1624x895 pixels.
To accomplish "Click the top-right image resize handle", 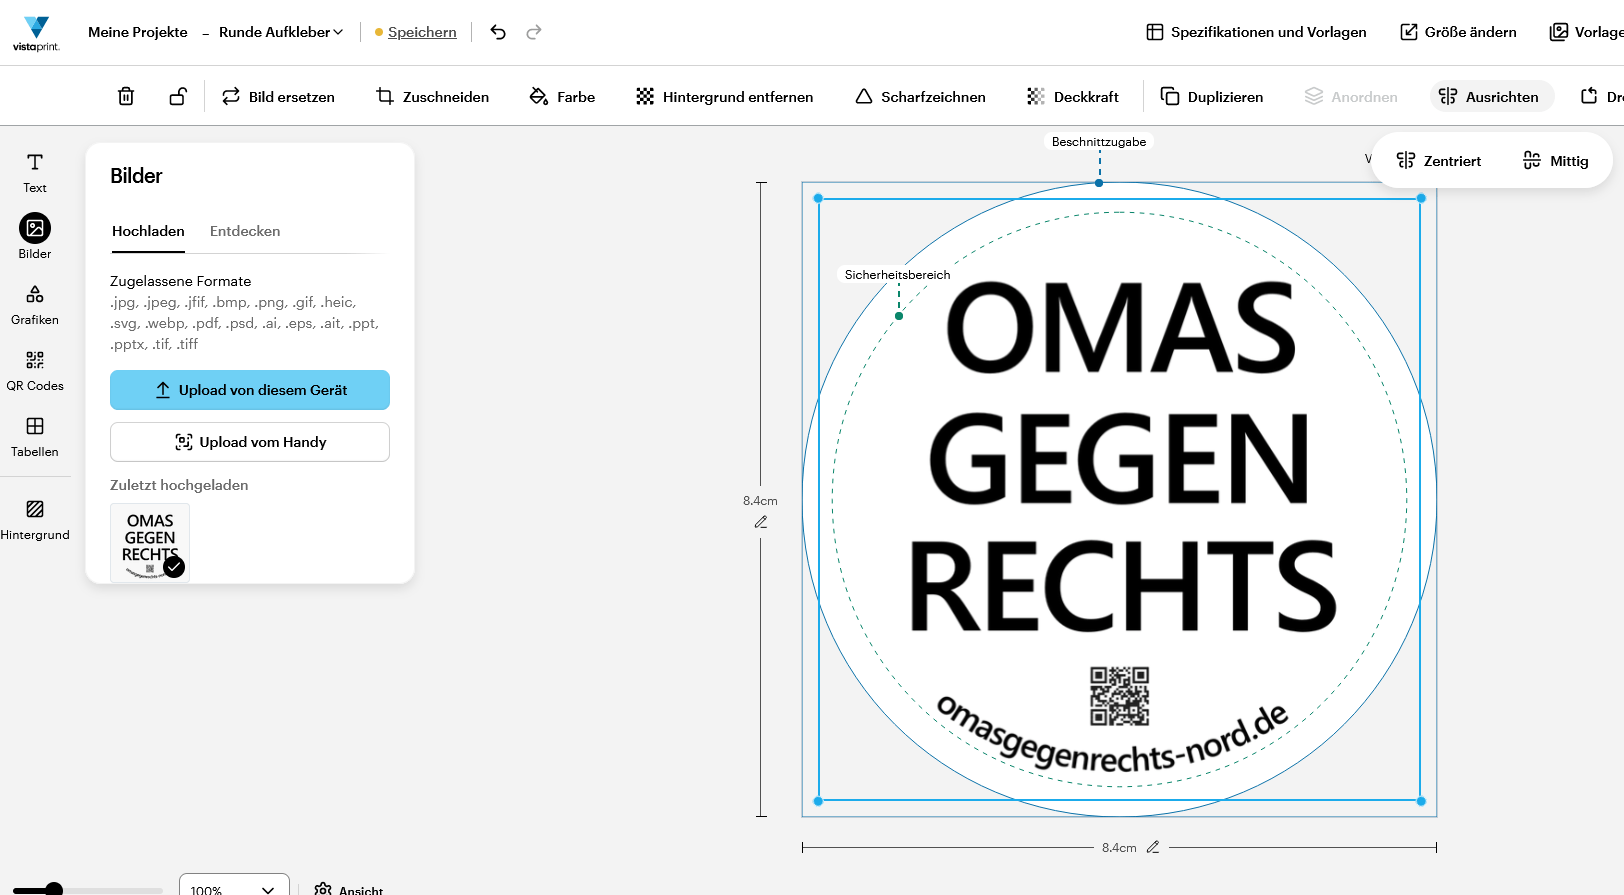I will [1421, 198].
